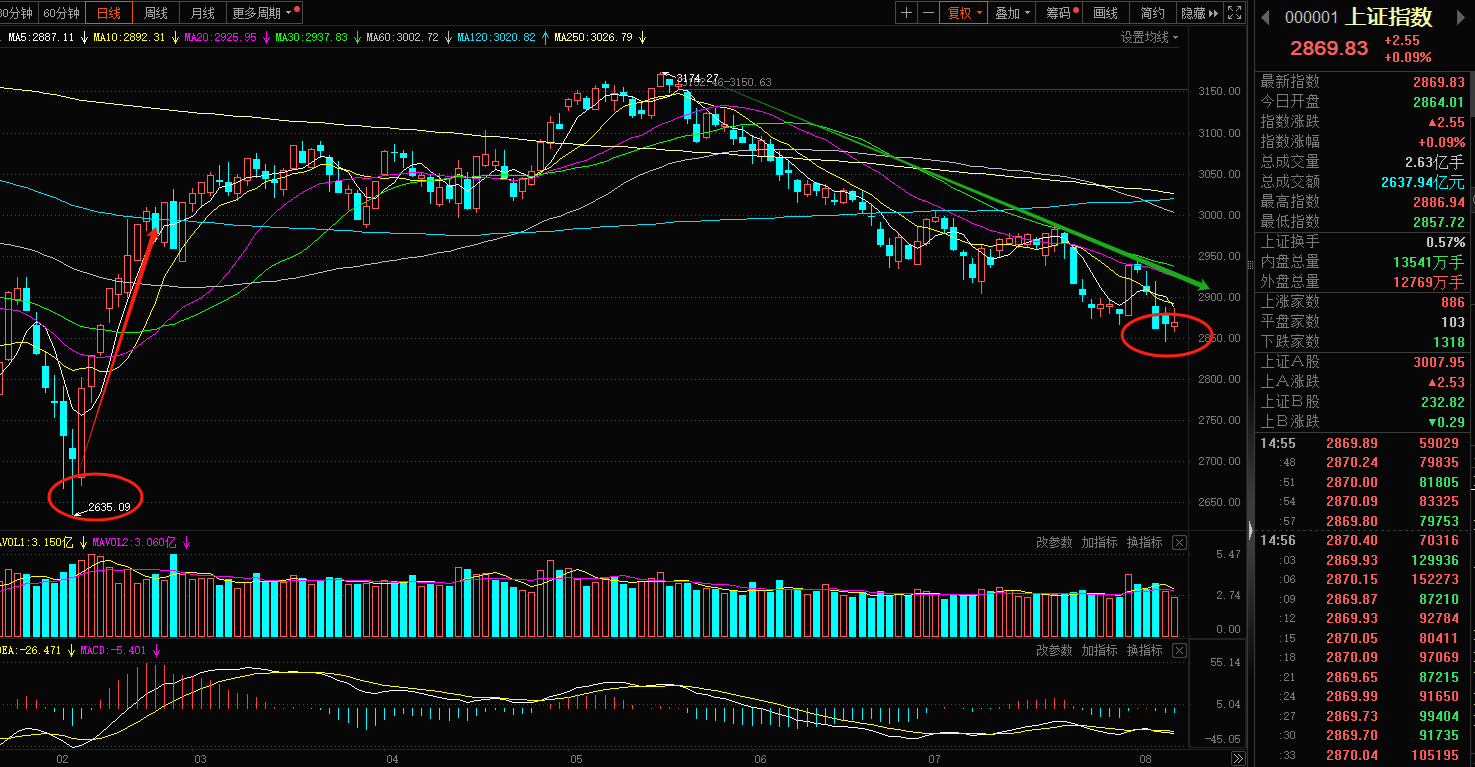Image resolution: width=1475 pixels, height=767 pixels.
Task: Click the 上涨家数 value 886
Action: [x=1452, y=302]
